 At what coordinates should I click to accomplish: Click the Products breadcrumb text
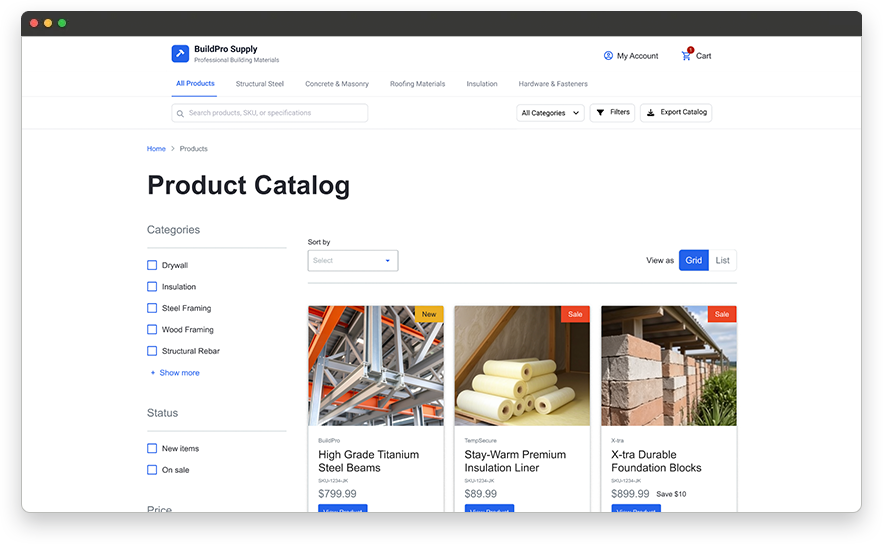tap(194, 149)
